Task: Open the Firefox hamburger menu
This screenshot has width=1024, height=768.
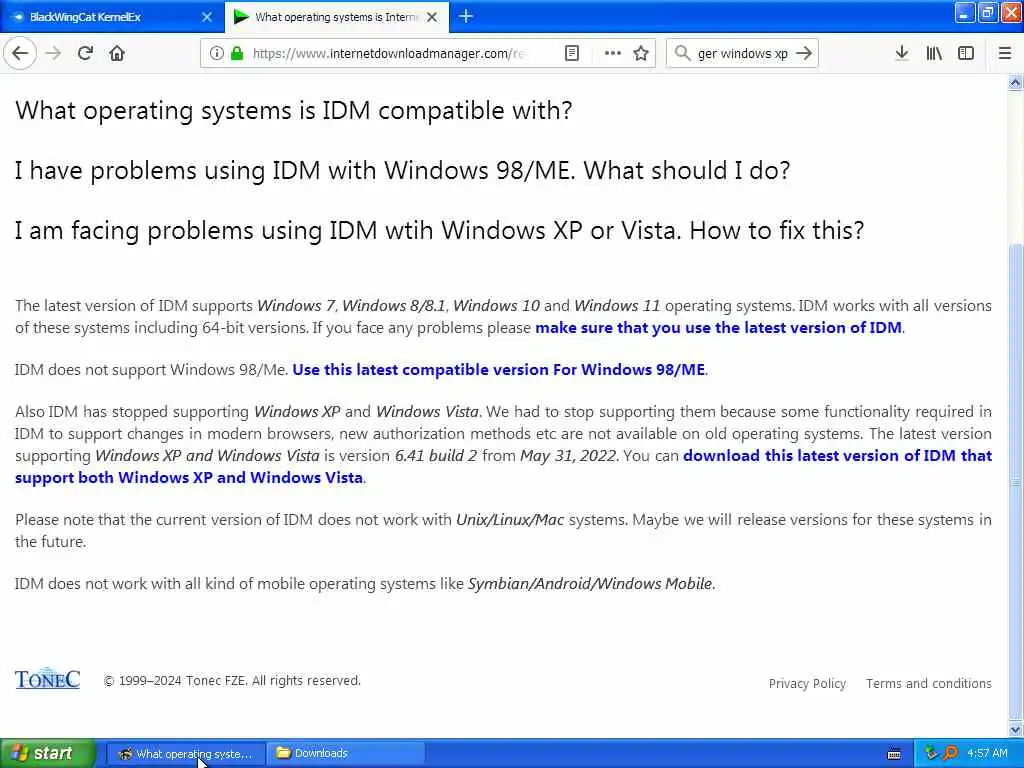Action: click(x=1005, y=54)
